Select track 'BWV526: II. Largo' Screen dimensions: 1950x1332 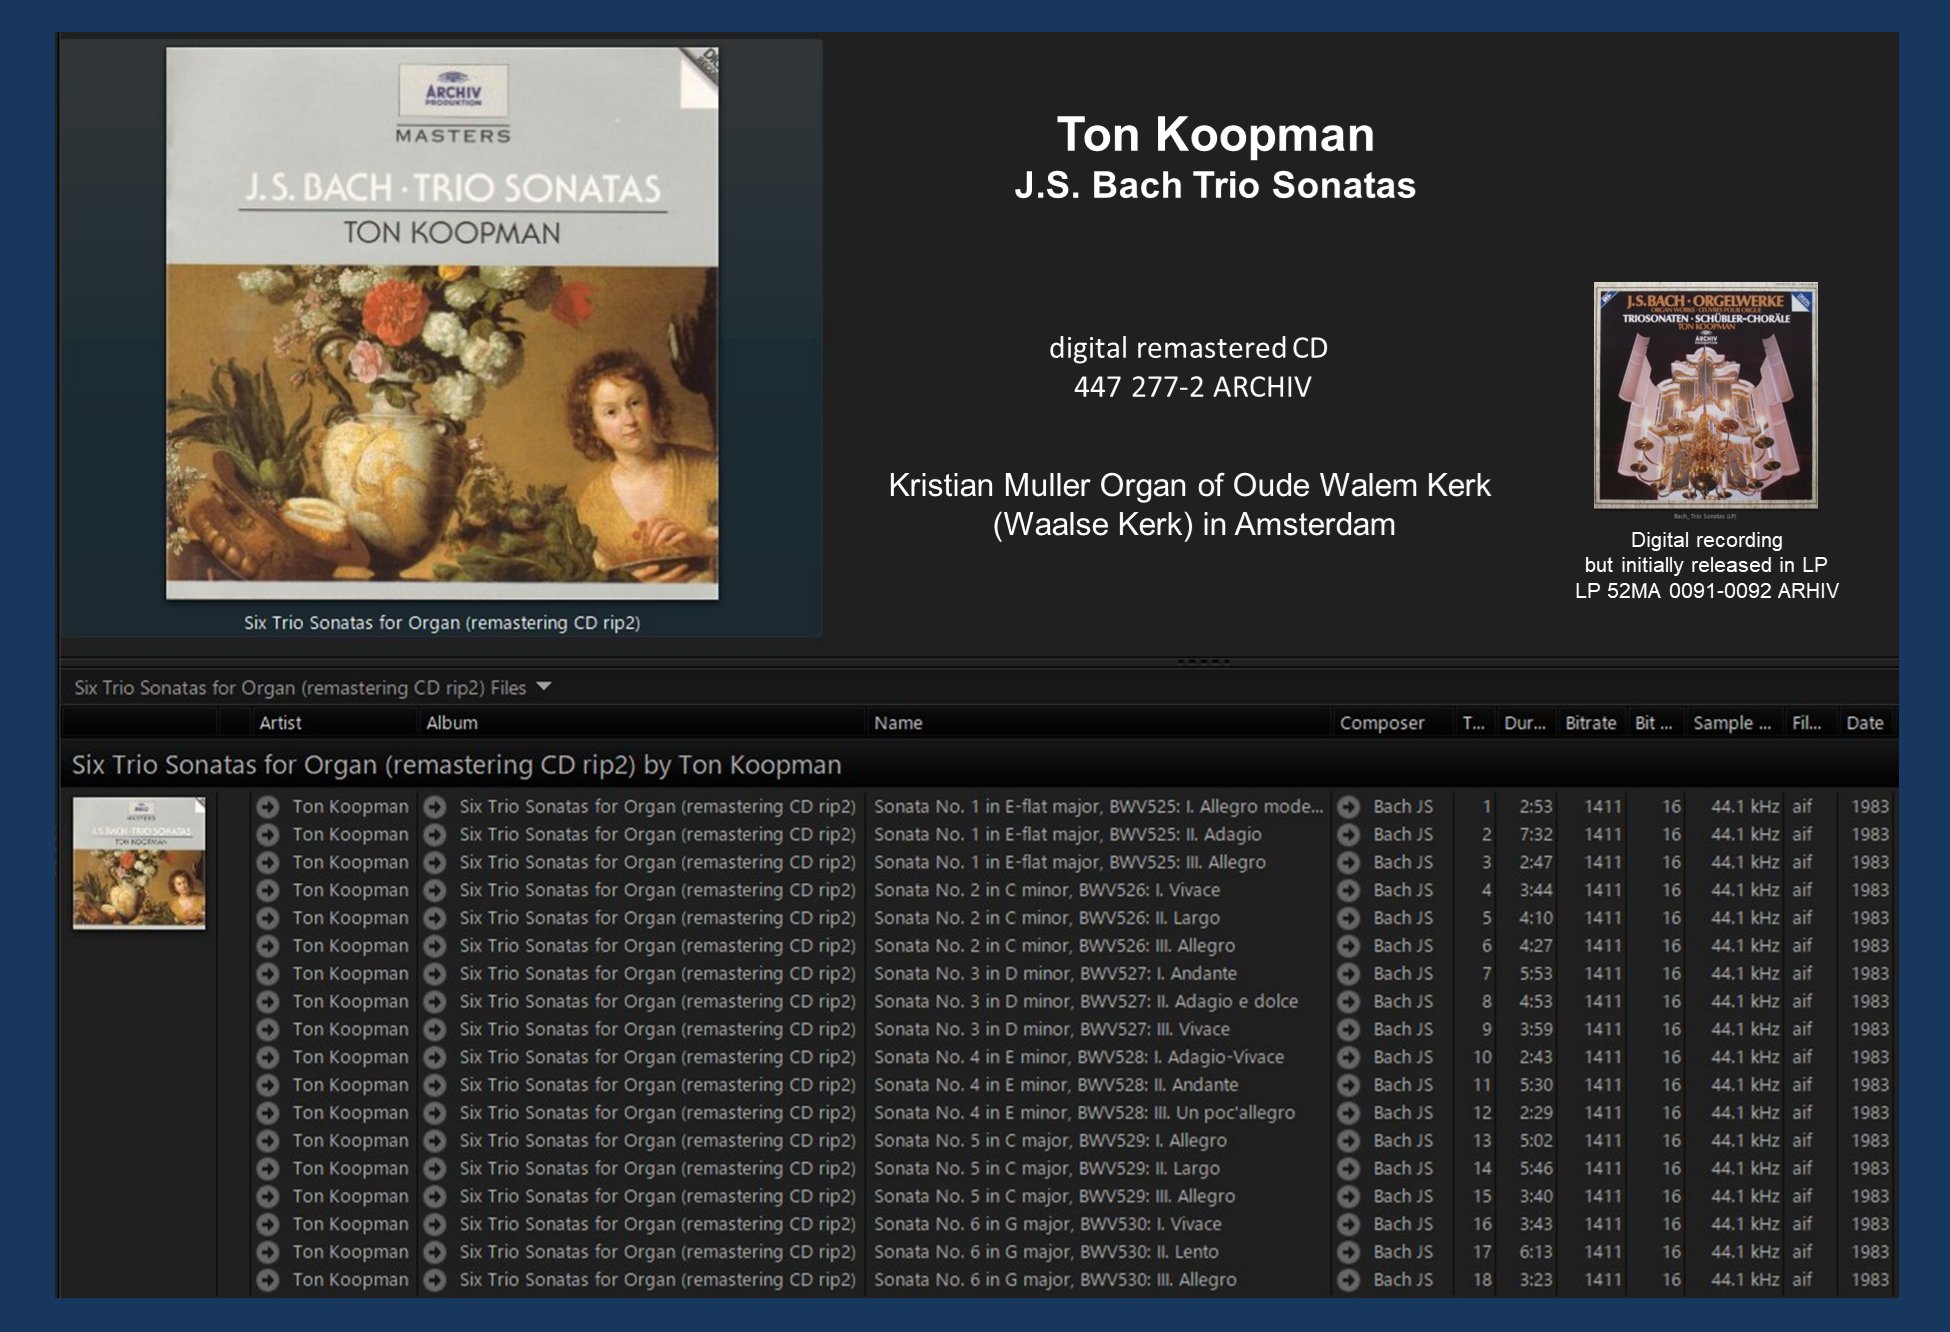coord(1047,918)
